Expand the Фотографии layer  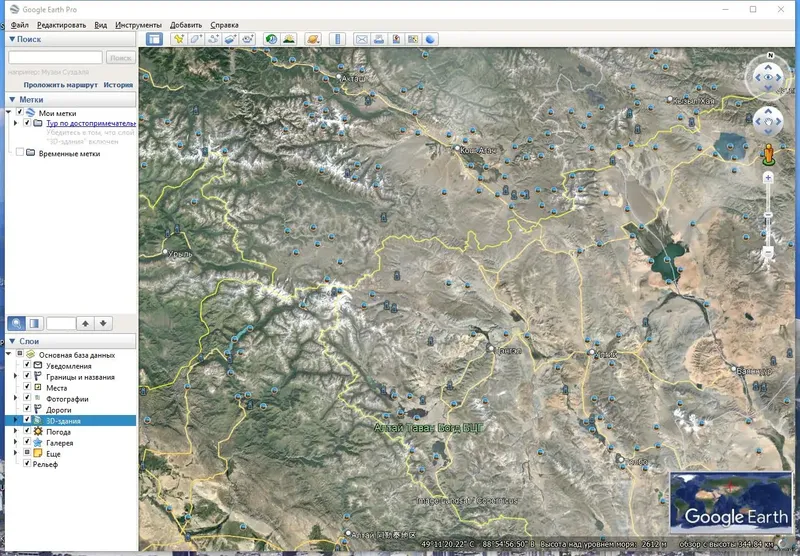coord(15,398)
